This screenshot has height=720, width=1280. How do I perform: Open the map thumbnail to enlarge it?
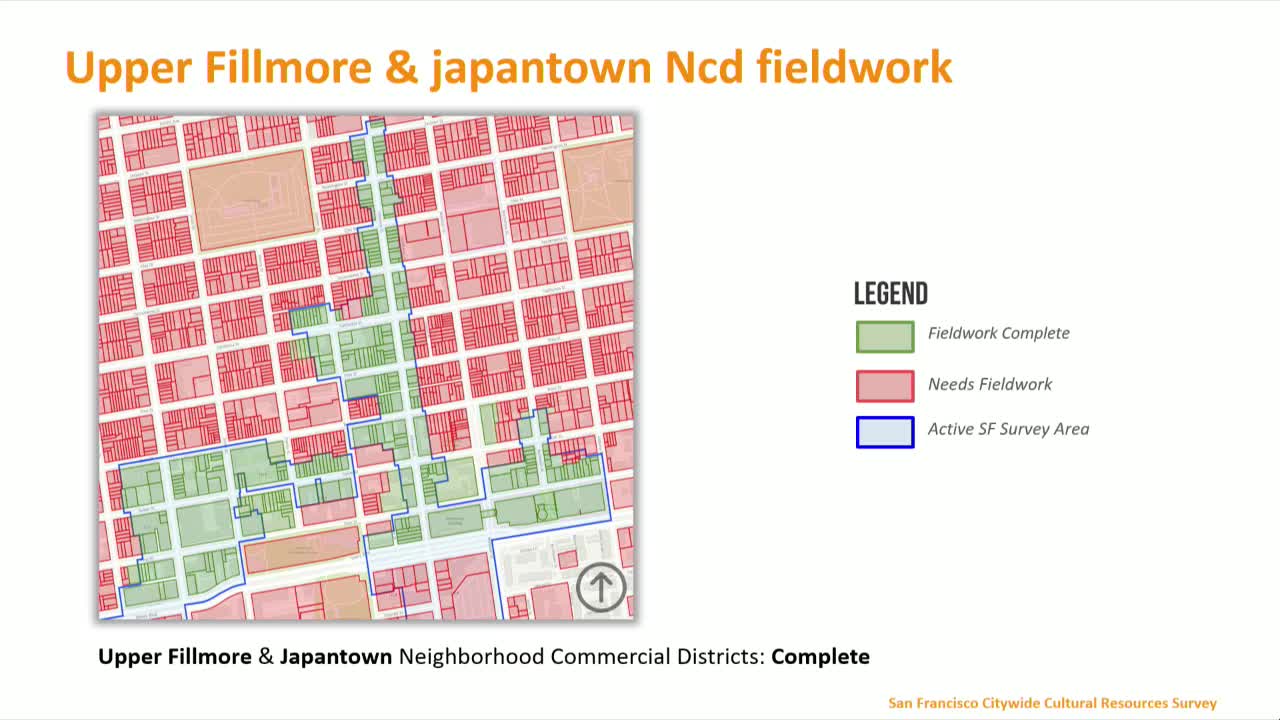[x=366, y=365]
